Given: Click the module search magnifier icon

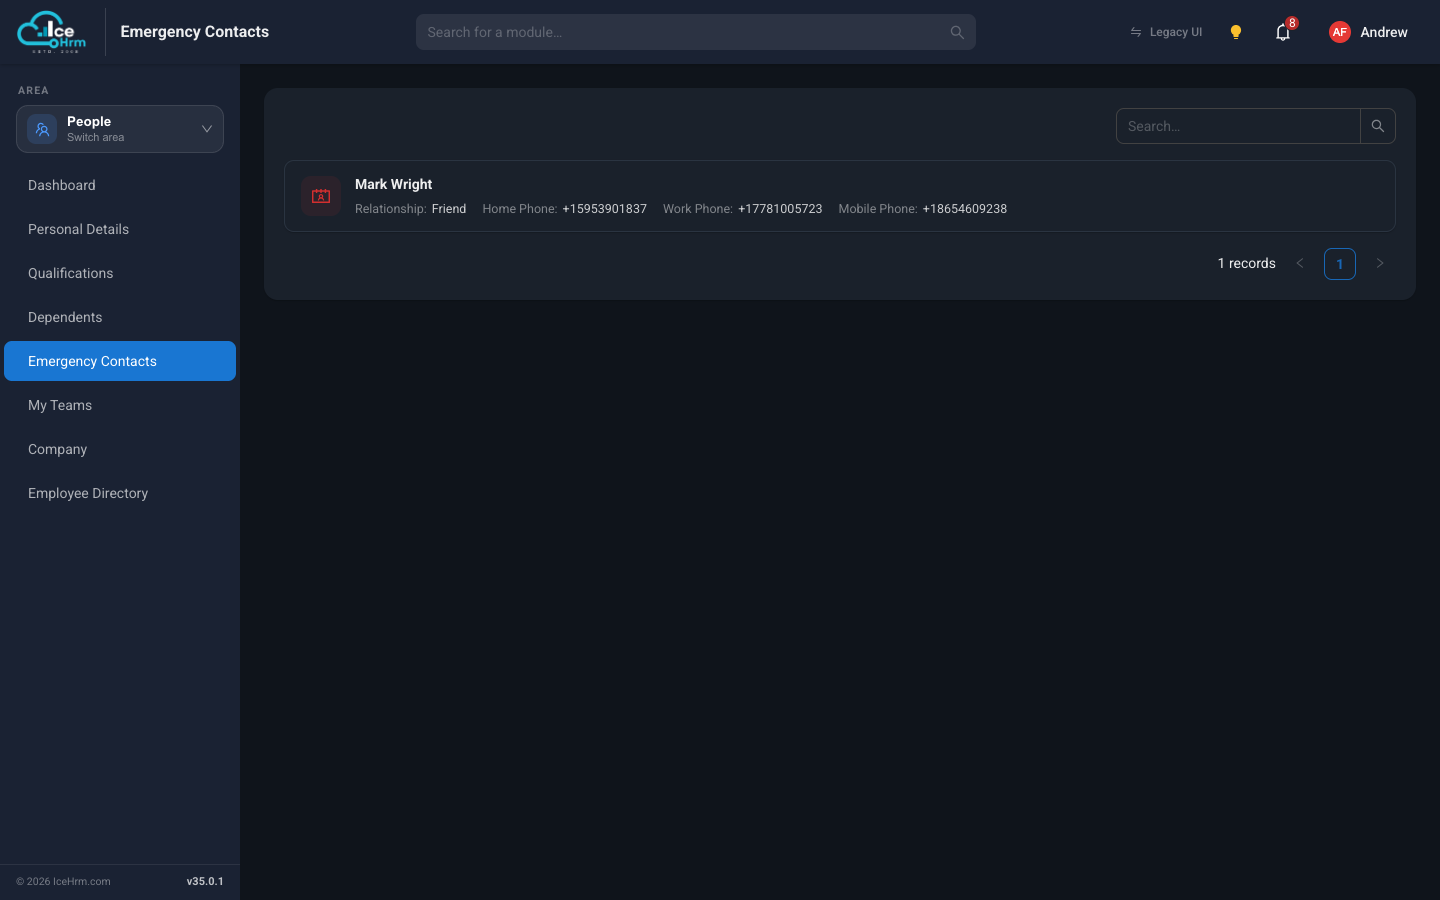Looking at the screenshot, I should point(957,32).
